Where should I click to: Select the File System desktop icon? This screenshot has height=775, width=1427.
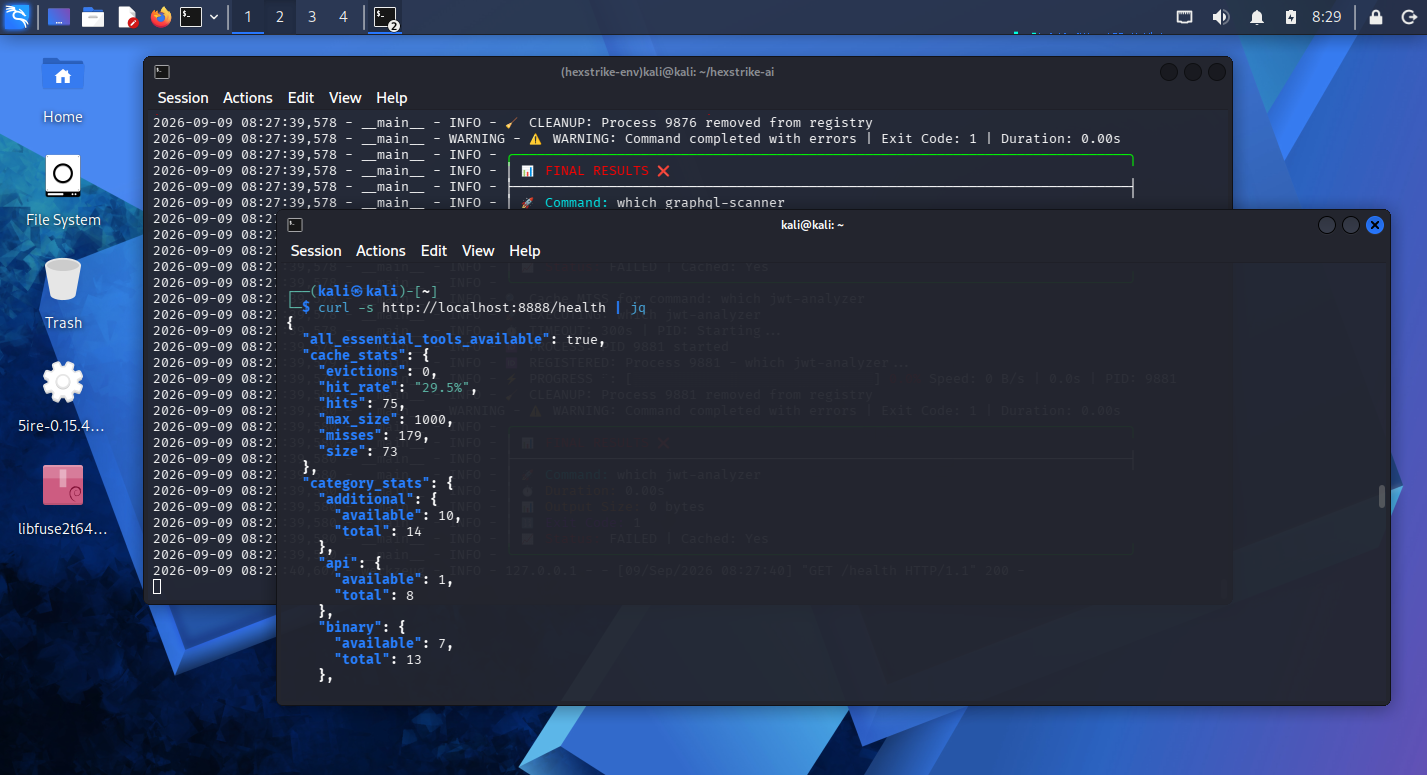[63, 190]
